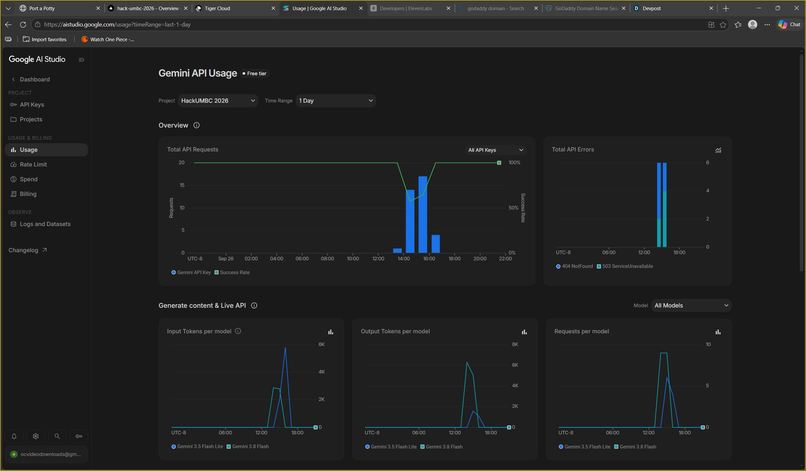Screen dimensions: 806x471
Task: Open the Time Range dropdown 1 Day
Action: [336, 101]
